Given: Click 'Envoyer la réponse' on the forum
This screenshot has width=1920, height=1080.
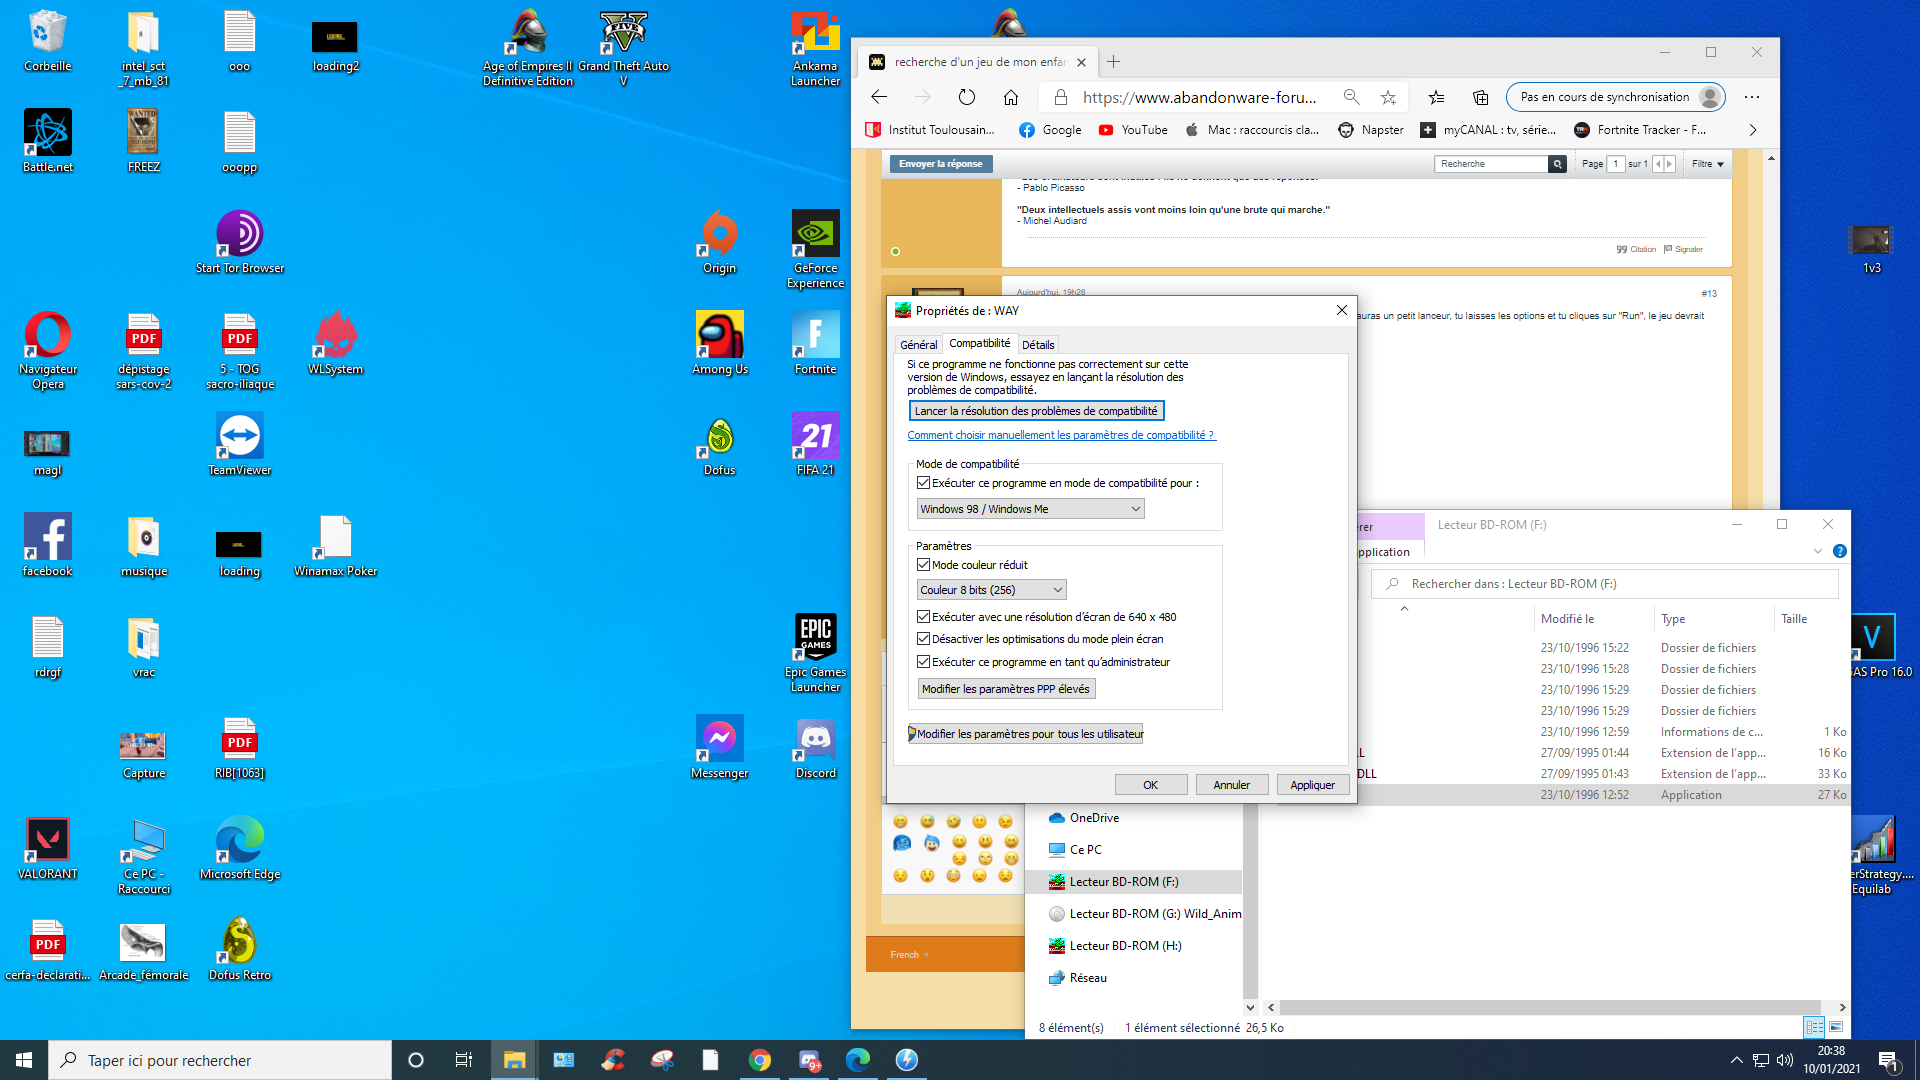Looking at the screenshot, I should [x=940, y=164].
